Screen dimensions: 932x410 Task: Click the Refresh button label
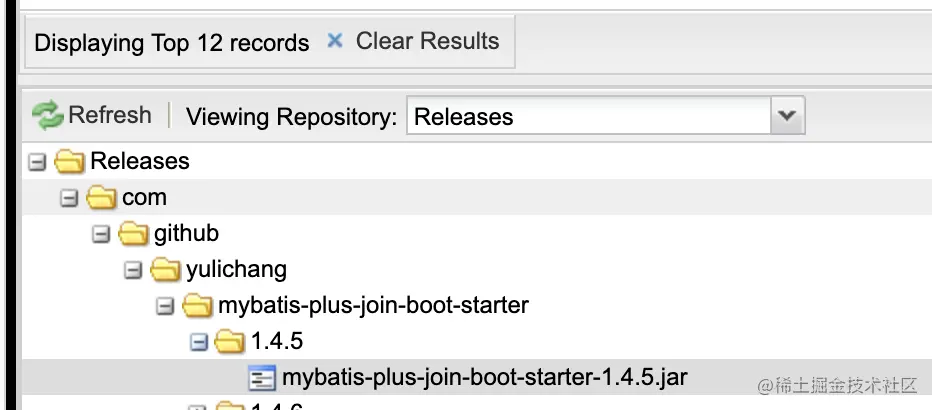click(110, 115)
